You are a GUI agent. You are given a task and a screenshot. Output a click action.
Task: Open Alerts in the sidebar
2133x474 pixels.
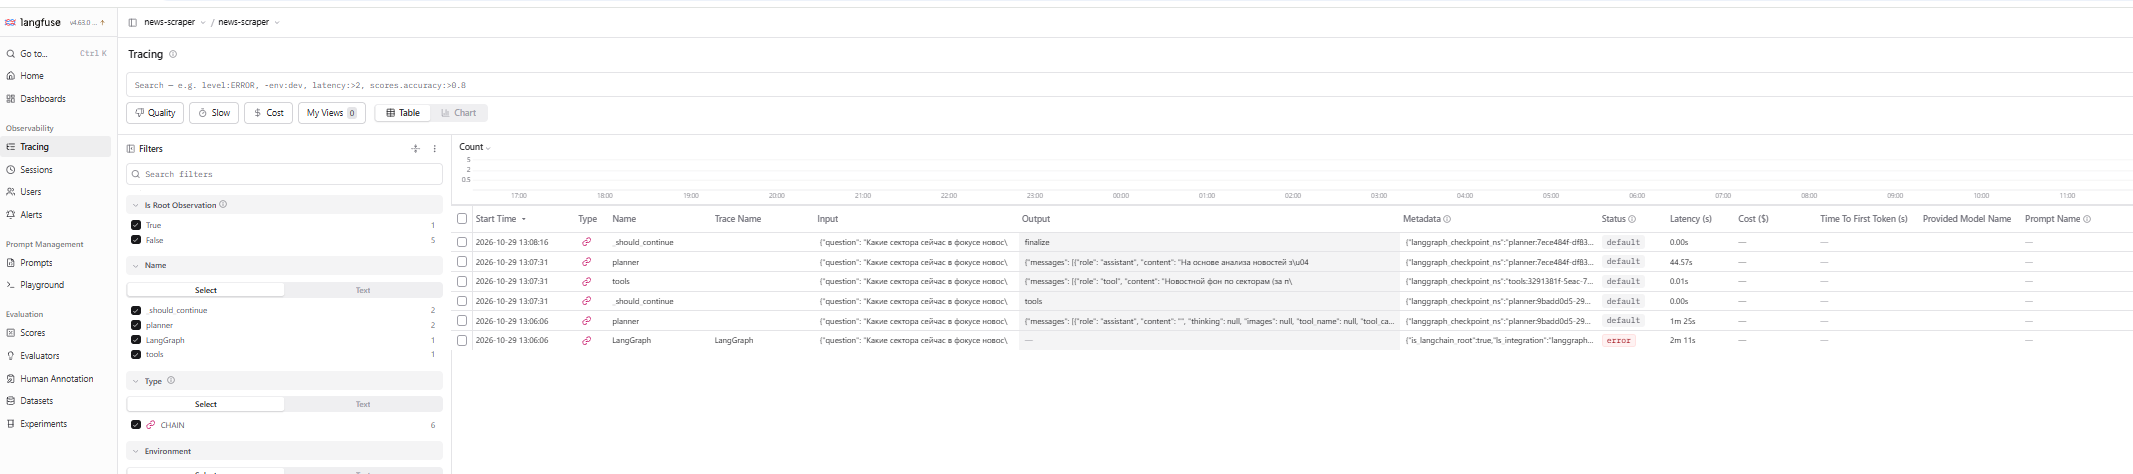[31, 215]
